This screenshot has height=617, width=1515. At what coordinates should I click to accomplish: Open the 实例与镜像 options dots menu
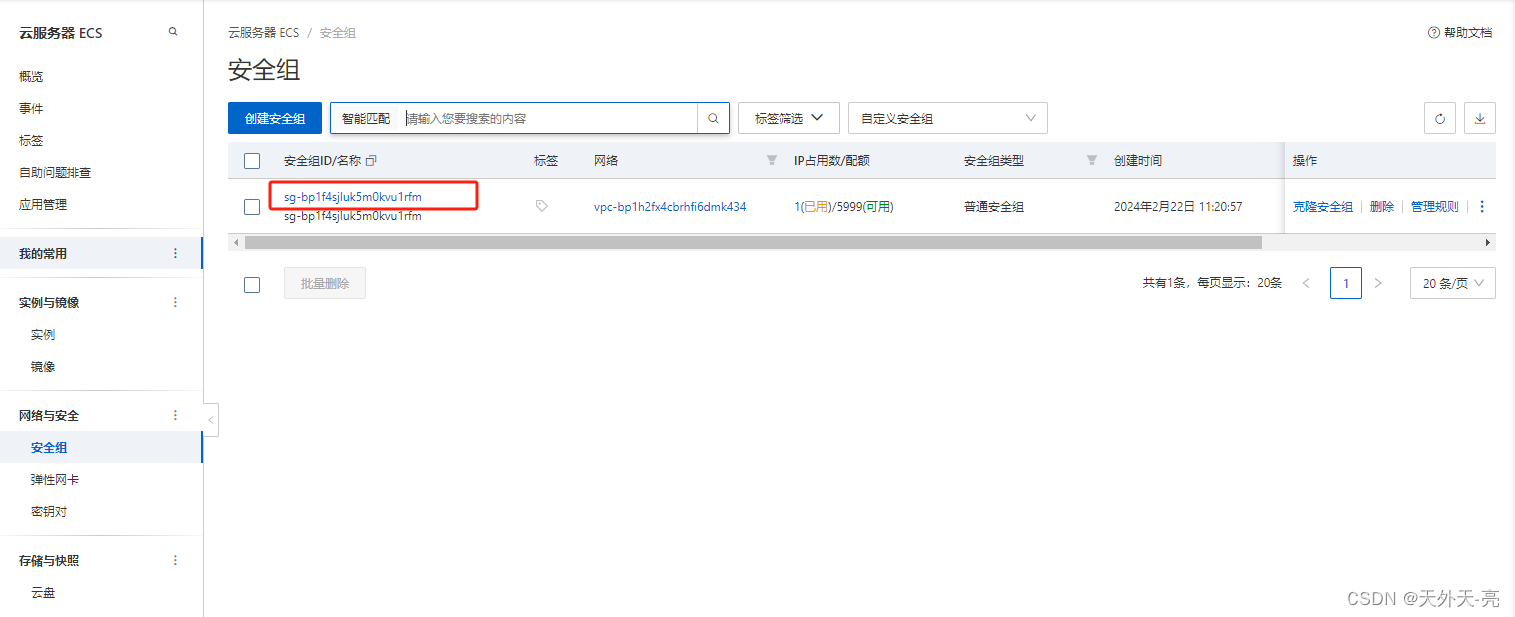tap(176, 302)
